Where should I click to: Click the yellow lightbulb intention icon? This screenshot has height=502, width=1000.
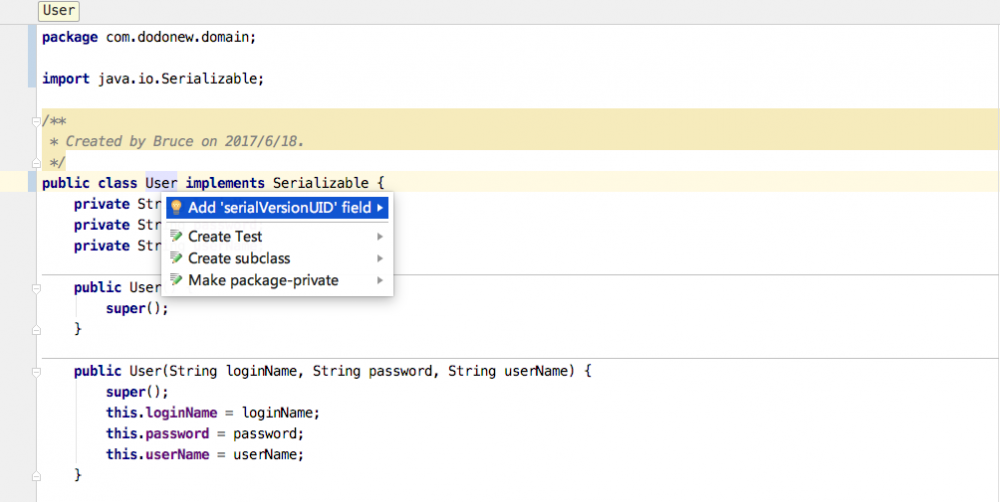coord(176,208)
